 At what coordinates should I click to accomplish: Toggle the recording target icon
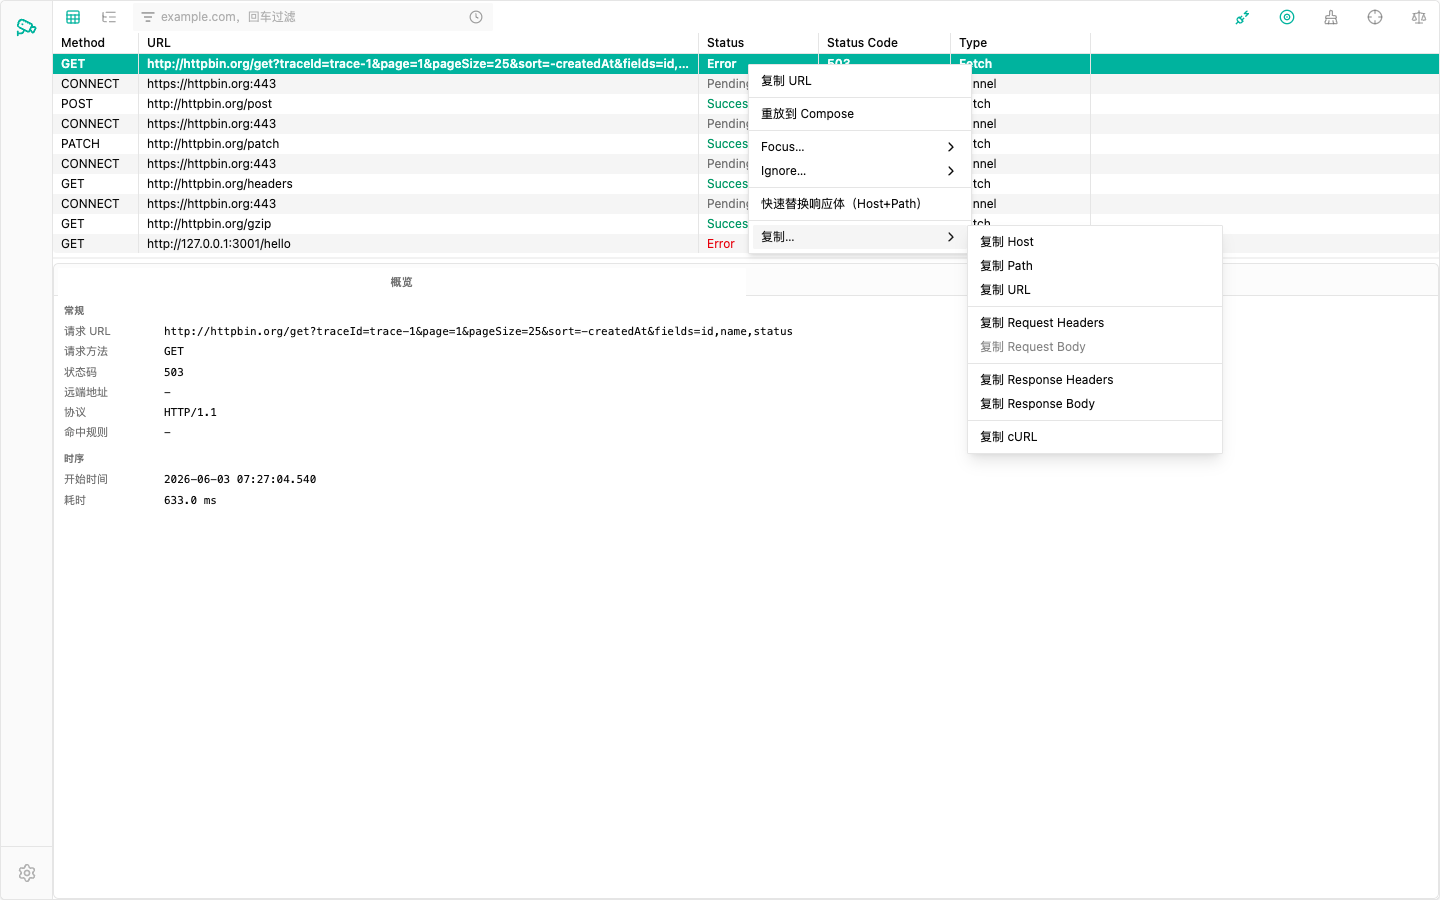click(x=1287, y=17)
